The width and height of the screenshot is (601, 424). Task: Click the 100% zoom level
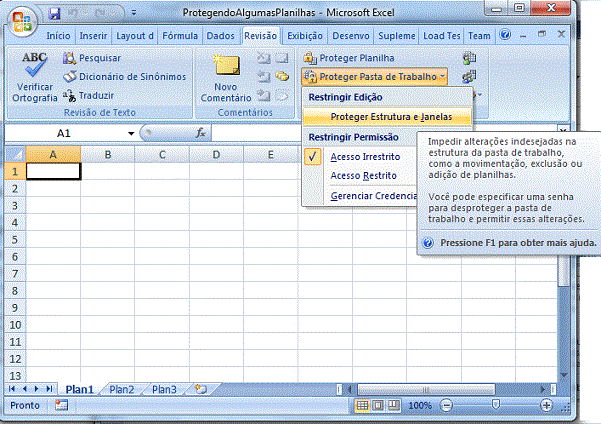(420, 406)
